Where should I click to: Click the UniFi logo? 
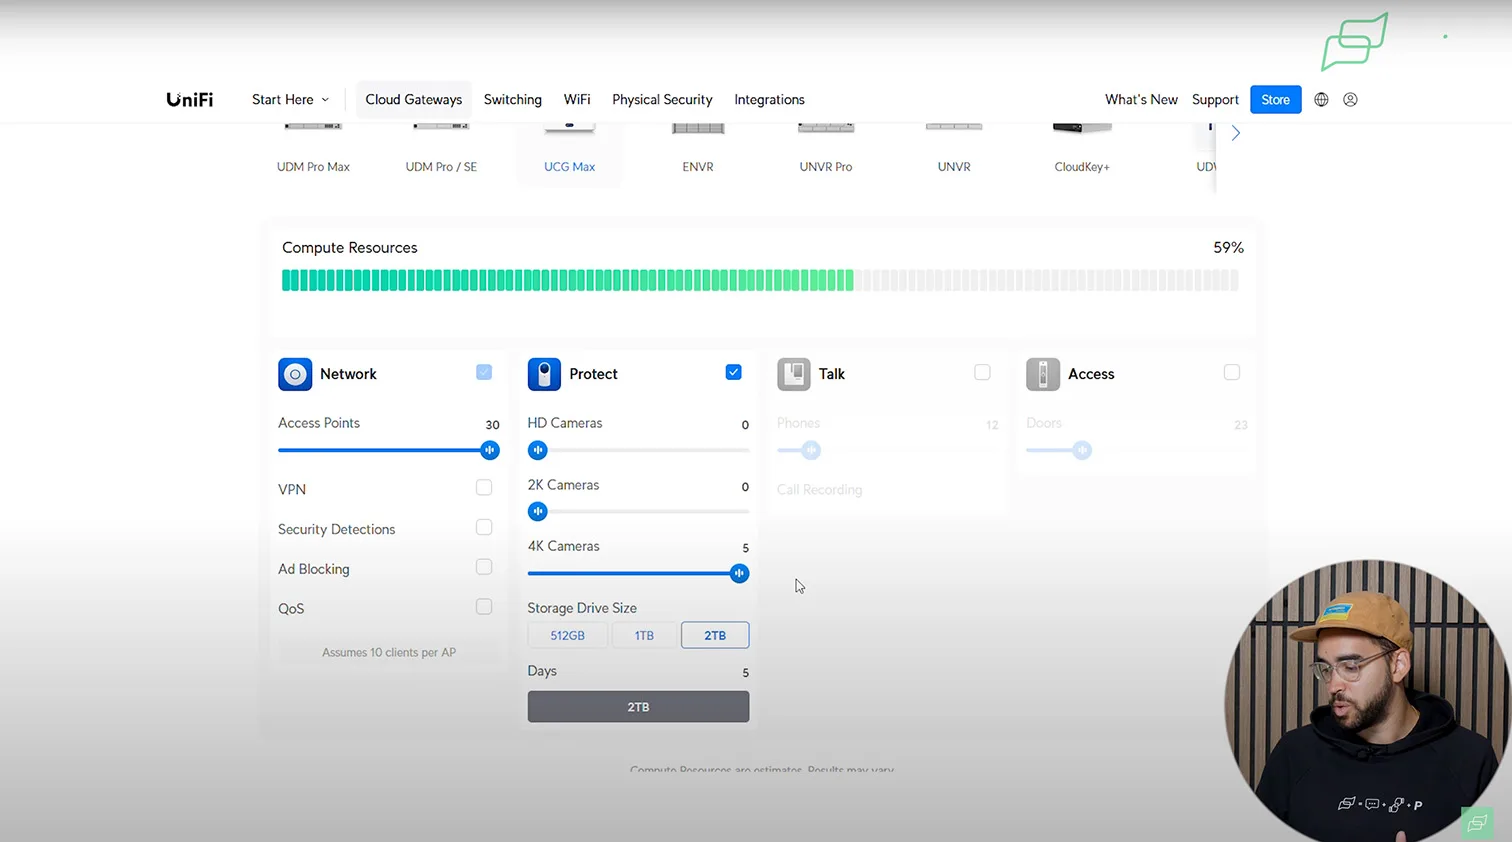189,100
